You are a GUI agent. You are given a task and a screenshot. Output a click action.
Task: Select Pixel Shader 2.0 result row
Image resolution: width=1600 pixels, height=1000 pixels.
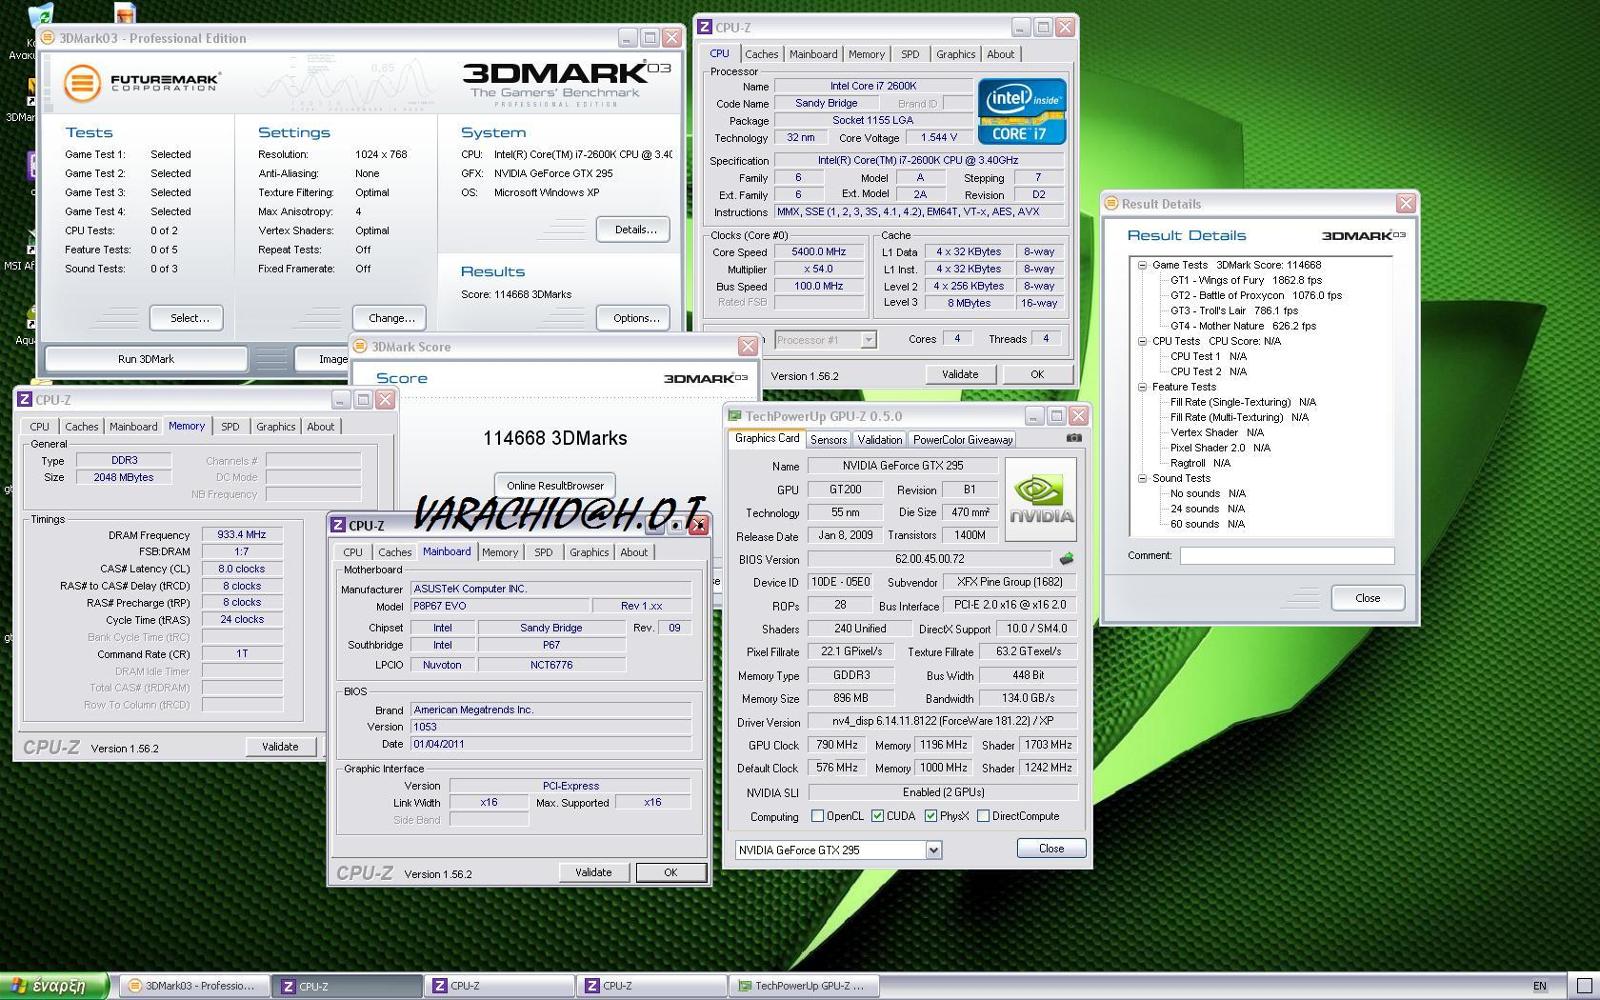pyautogui.click(x=1220, y=448)
